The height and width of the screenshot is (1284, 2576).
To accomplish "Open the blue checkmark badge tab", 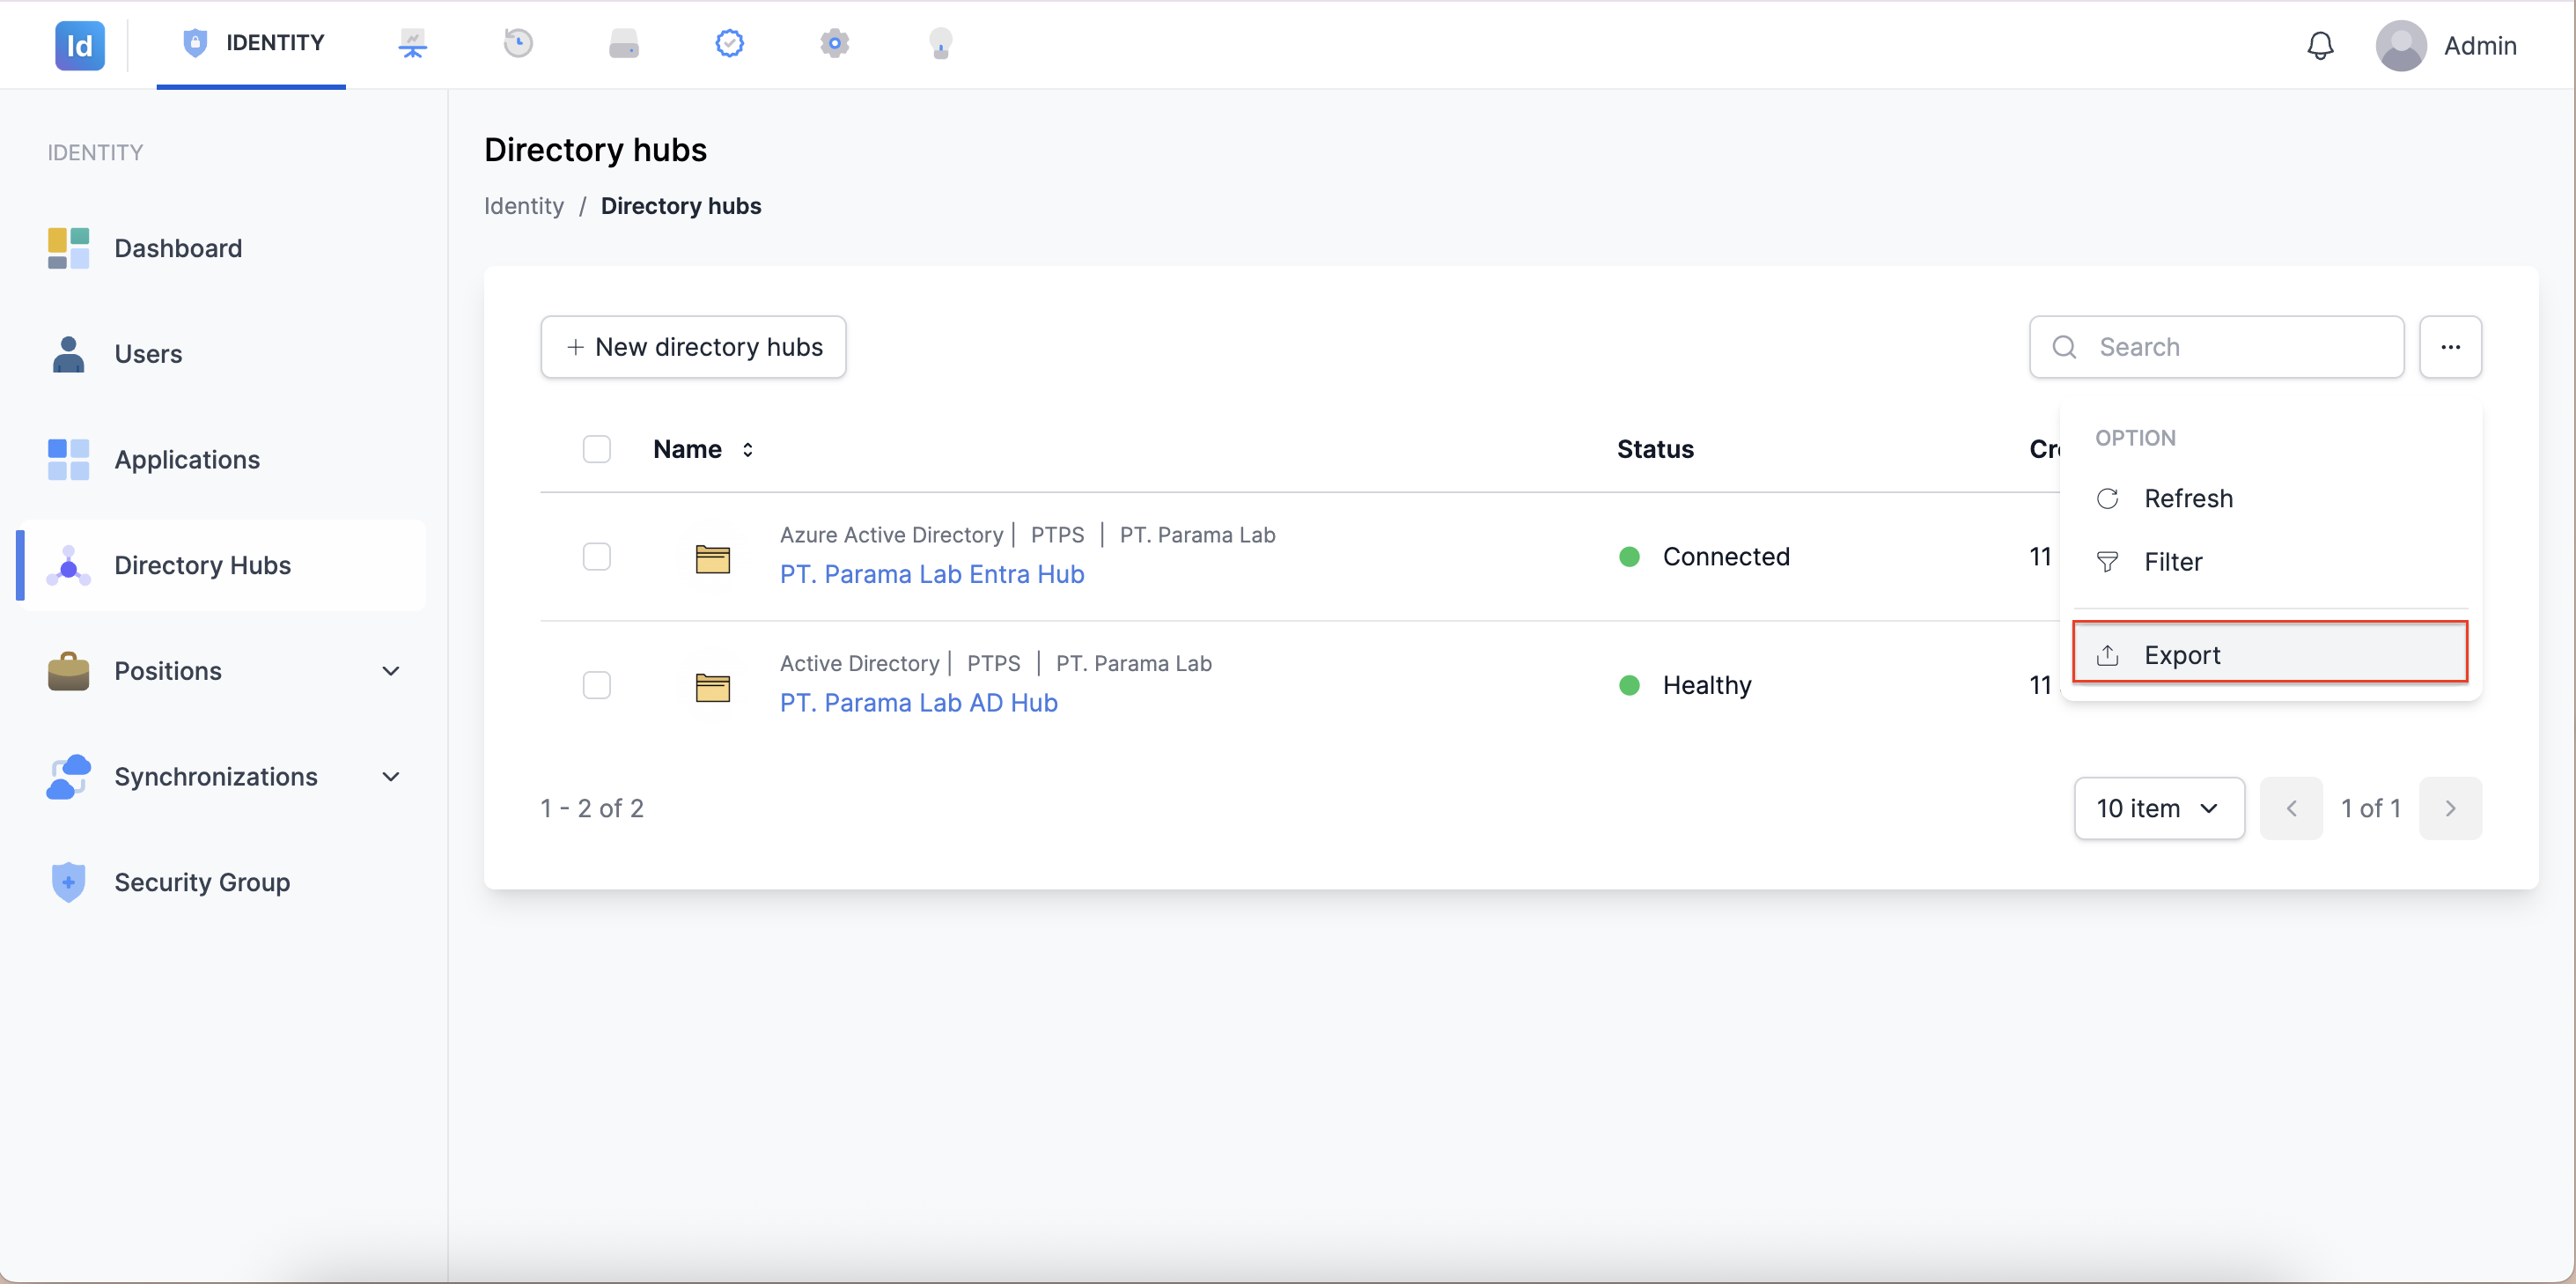I will click(x=730, y=43).
